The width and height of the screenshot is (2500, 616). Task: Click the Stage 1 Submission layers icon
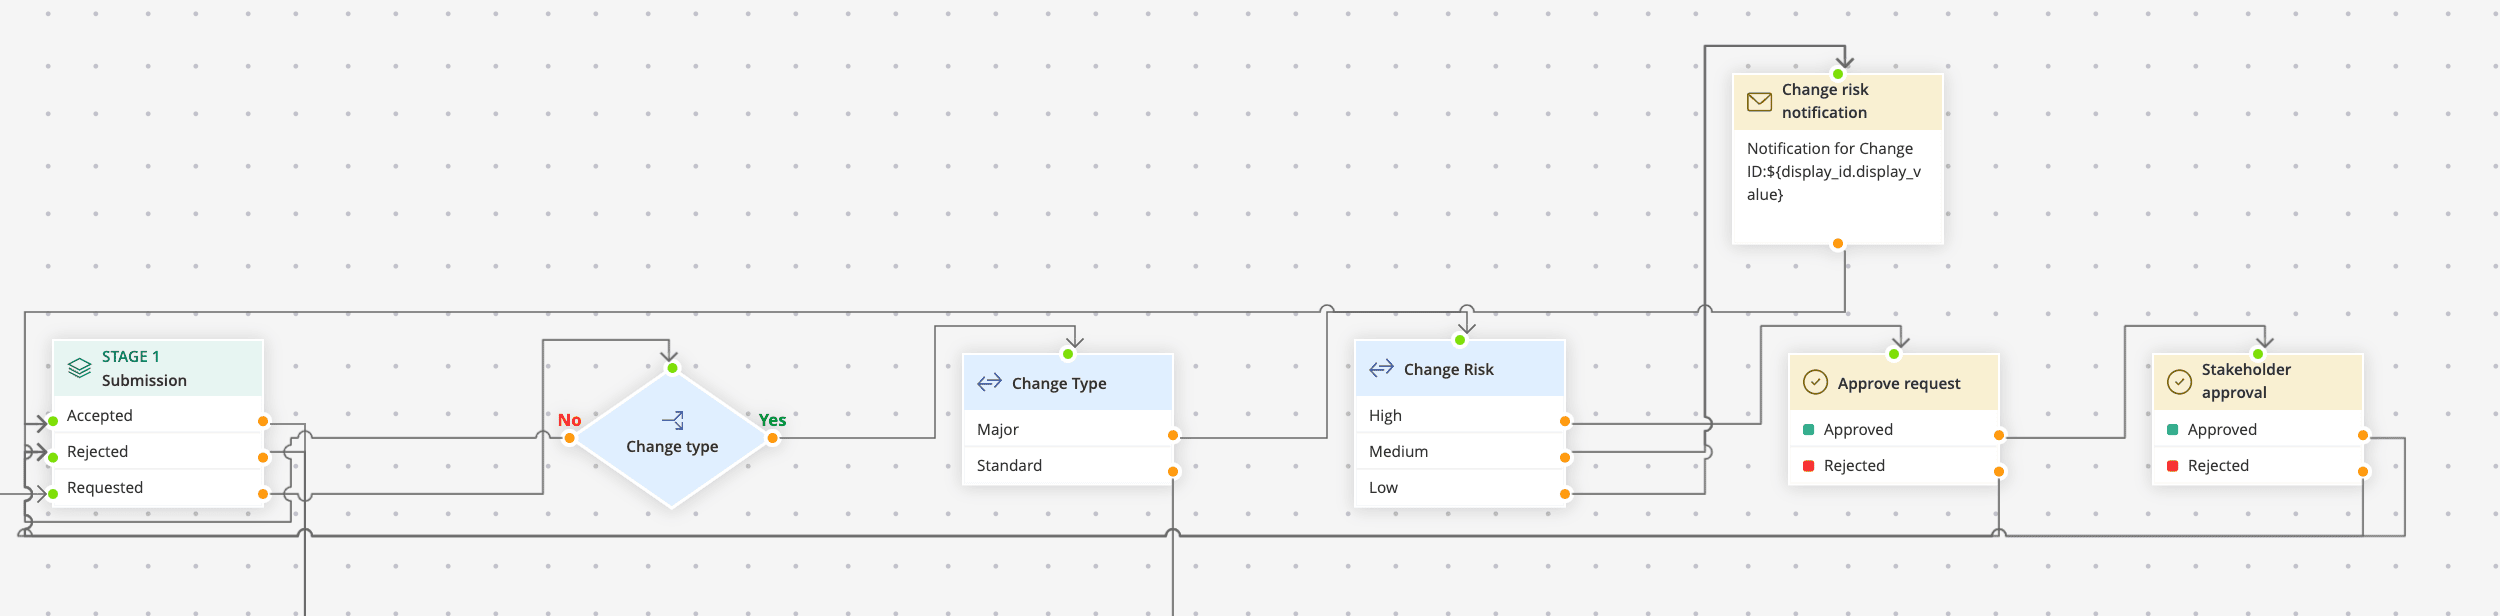pos(79,368)
